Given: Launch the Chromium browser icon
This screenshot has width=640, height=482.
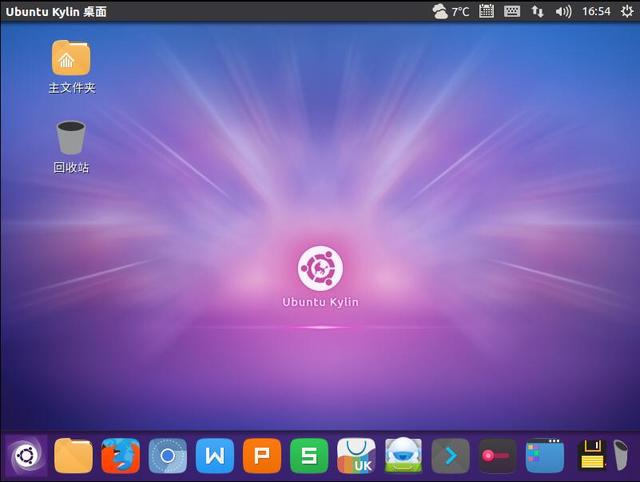Looking at the screenshot, I should (x=168, y=457).
